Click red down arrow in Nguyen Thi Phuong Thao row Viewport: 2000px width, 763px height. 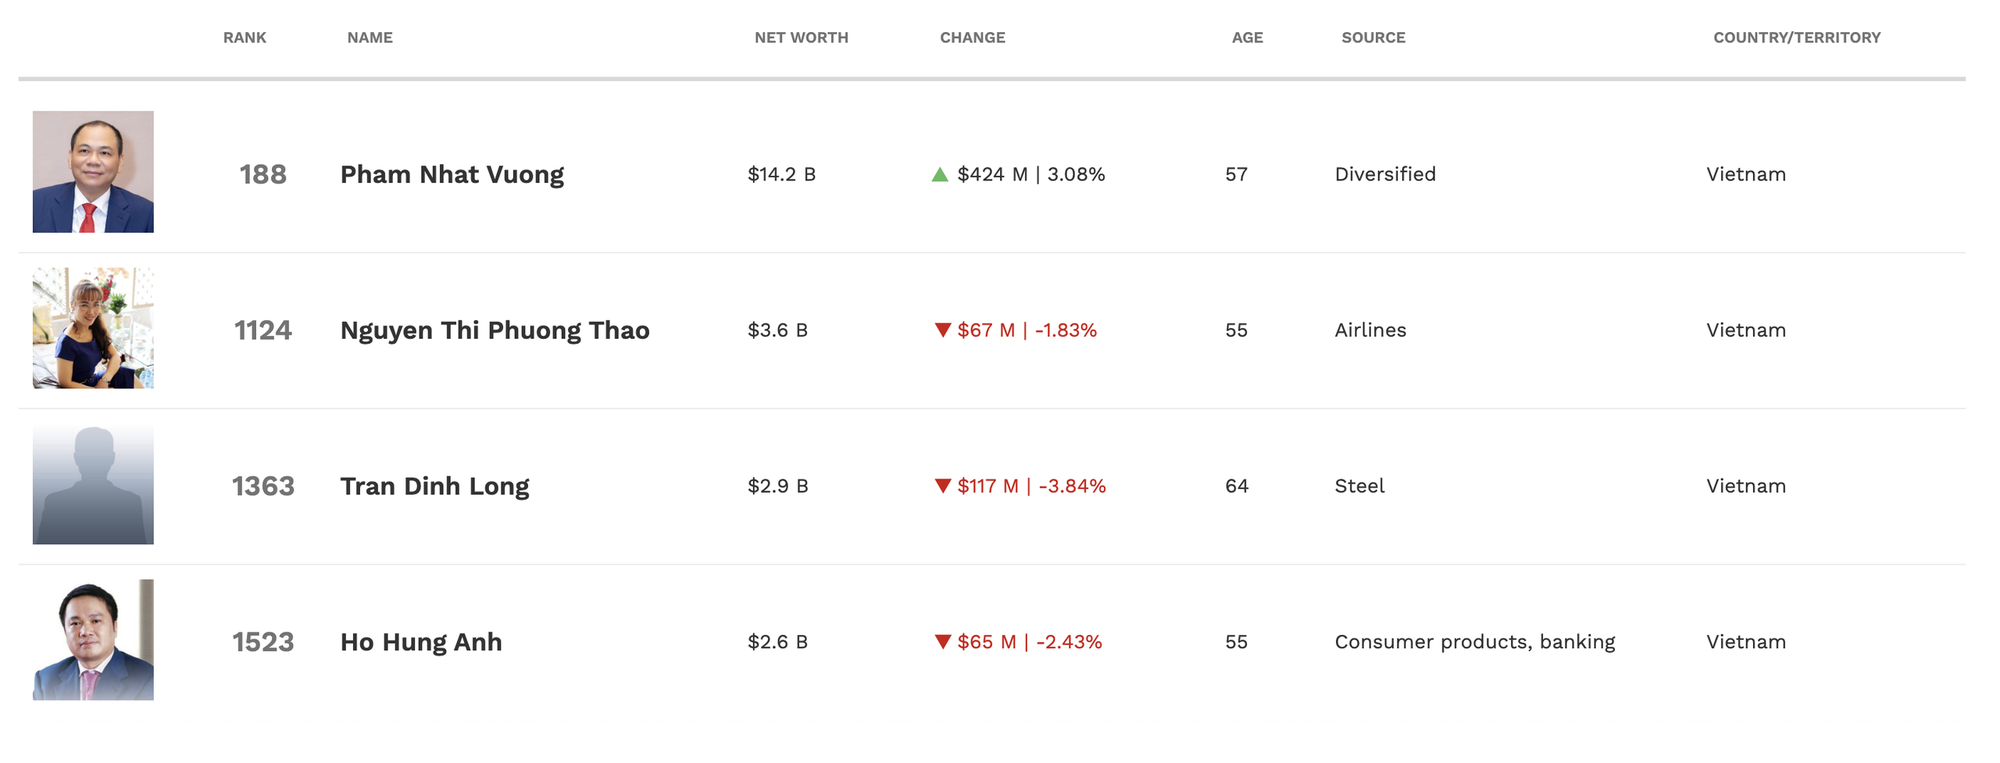coord(942,330)
